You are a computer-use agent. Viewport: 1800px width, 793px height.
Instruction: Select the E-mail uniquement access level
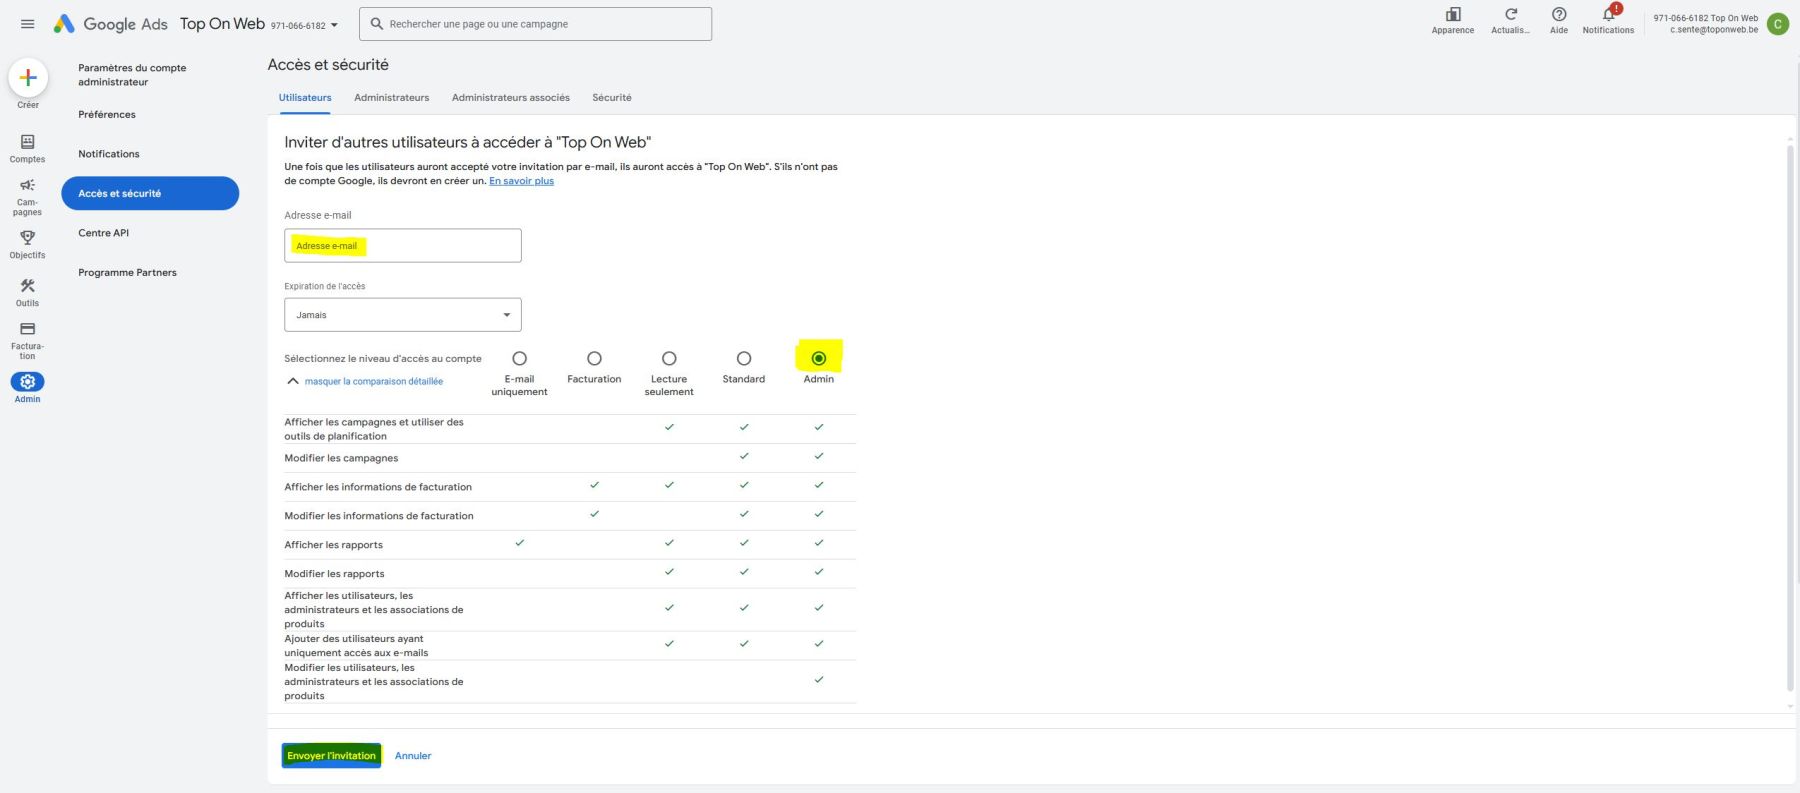coord(519,358)
